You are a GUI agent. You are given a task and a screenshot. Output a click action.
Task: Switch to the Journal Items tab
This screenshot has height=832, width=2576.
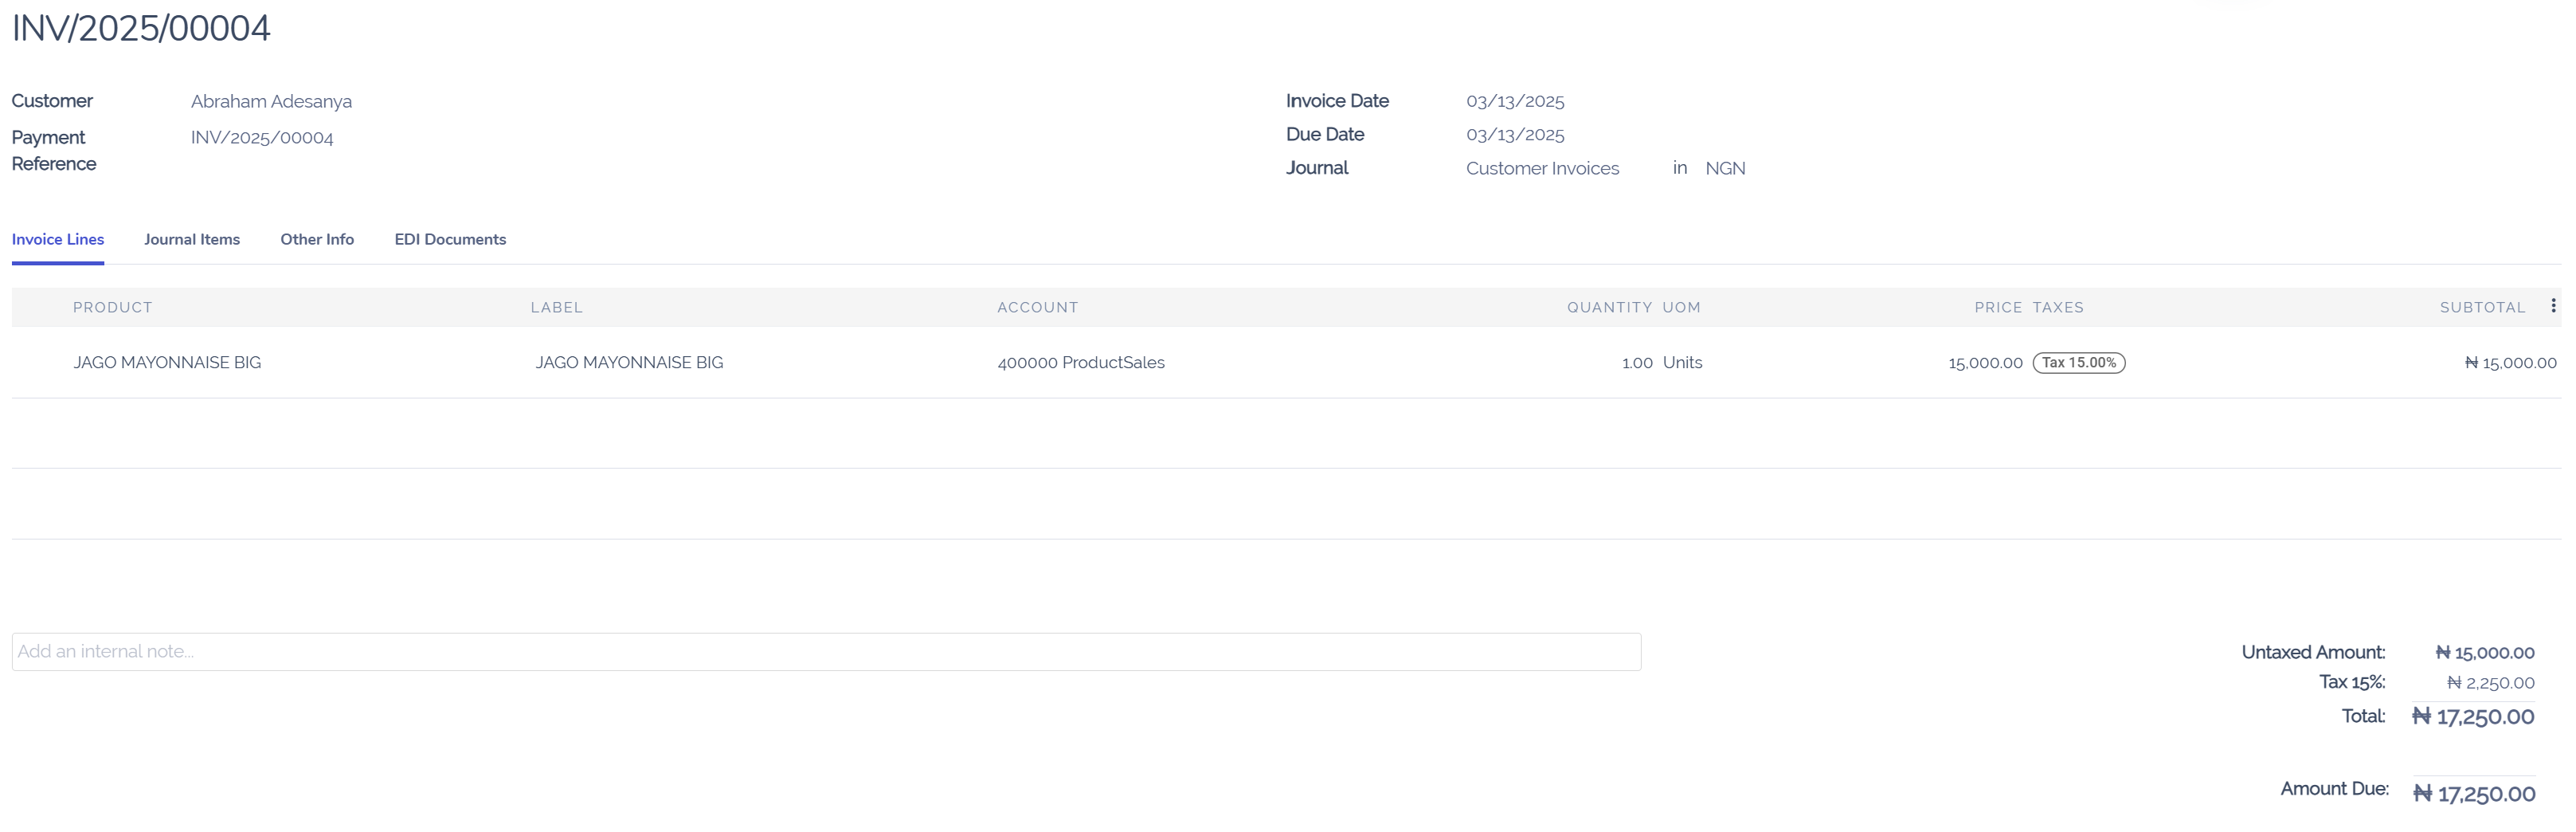click(x=192, y=239)
